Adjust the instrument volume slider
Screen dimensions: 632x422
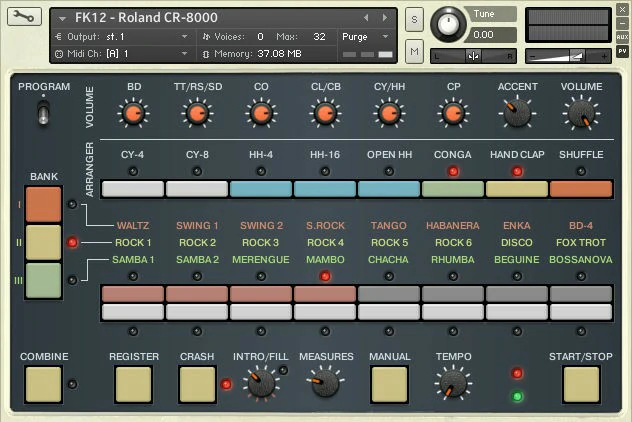coord(568,56)
